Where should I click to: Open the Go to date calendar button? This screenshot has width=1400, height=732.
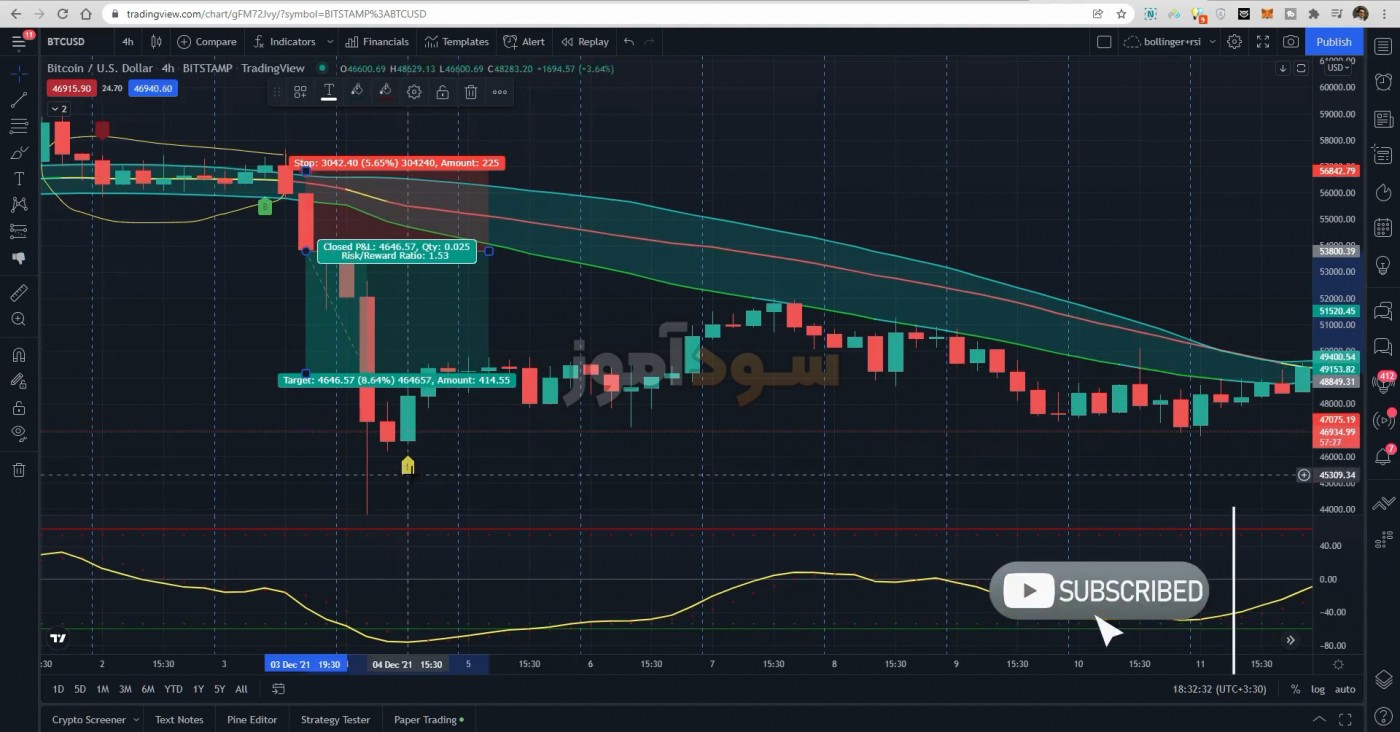[279, 689]
